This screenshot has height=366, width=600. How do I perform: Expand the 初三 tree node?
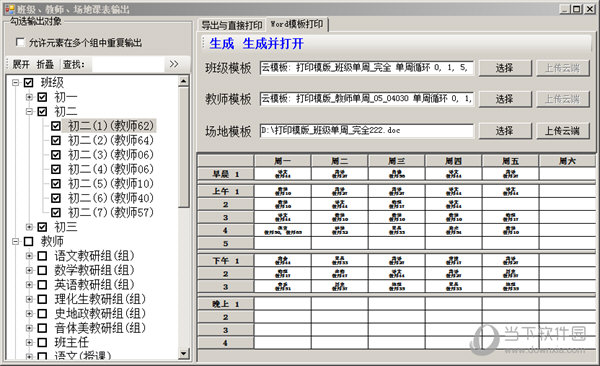(29, 227)
